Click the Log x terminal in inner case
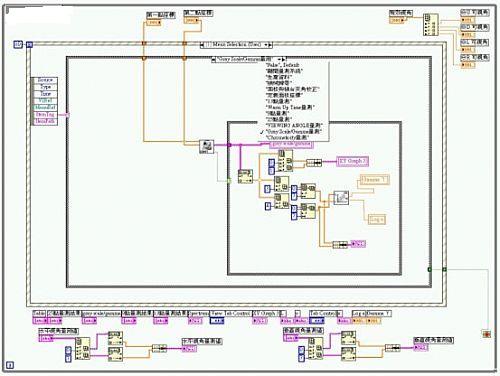Viewport: 500px width, 376px height. [x=377, y=219]
